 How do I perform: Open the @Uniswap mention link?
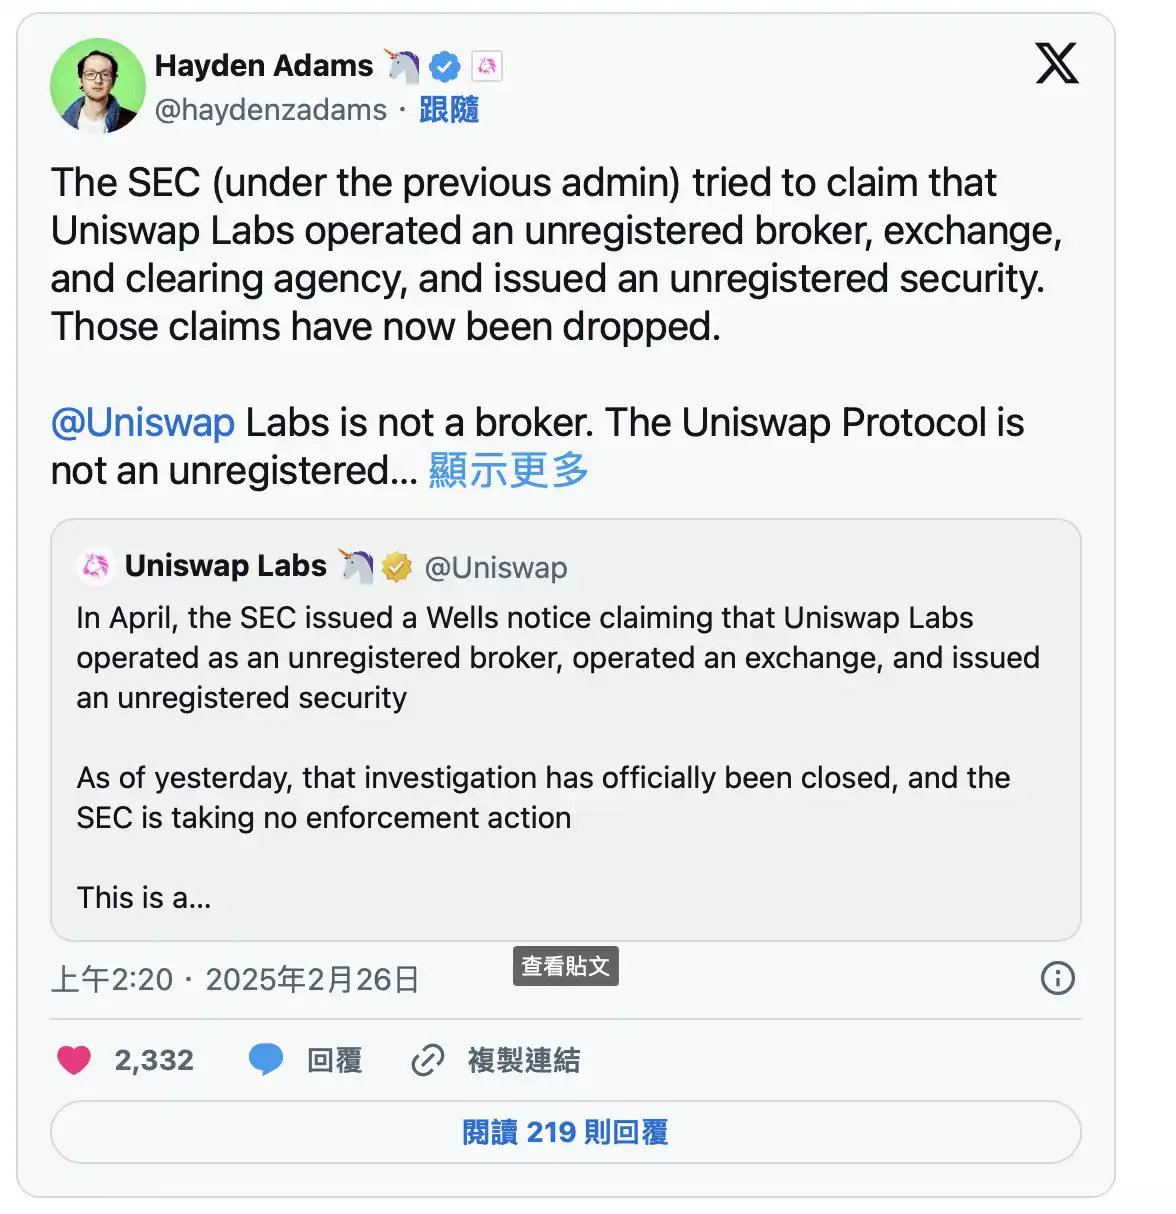click(x=143, y=423)
